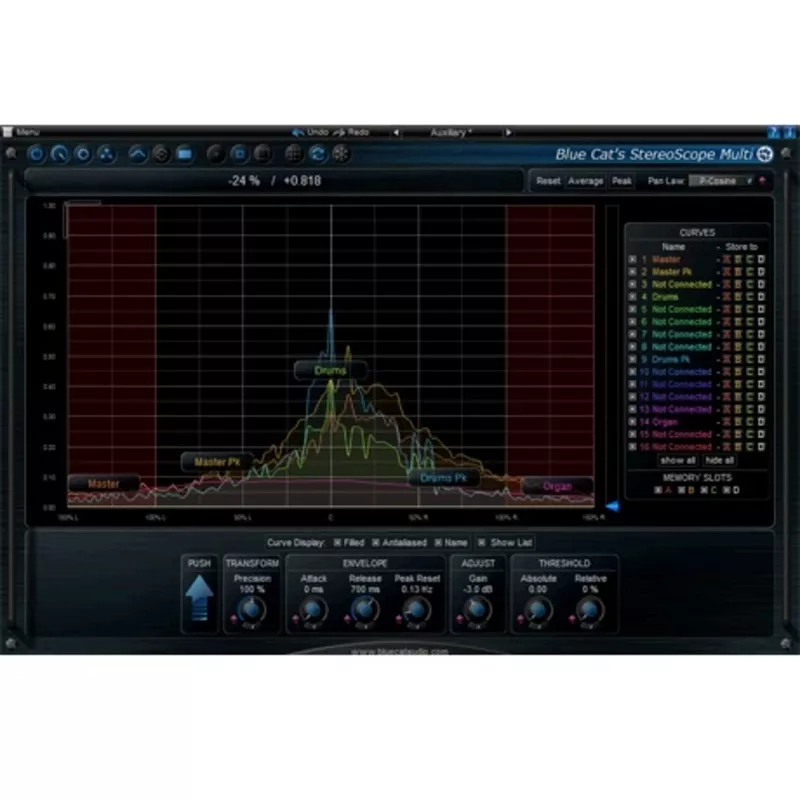
Task: Click the blue refresh arrows toolbar icon
Action: click(x=317, y=154)
